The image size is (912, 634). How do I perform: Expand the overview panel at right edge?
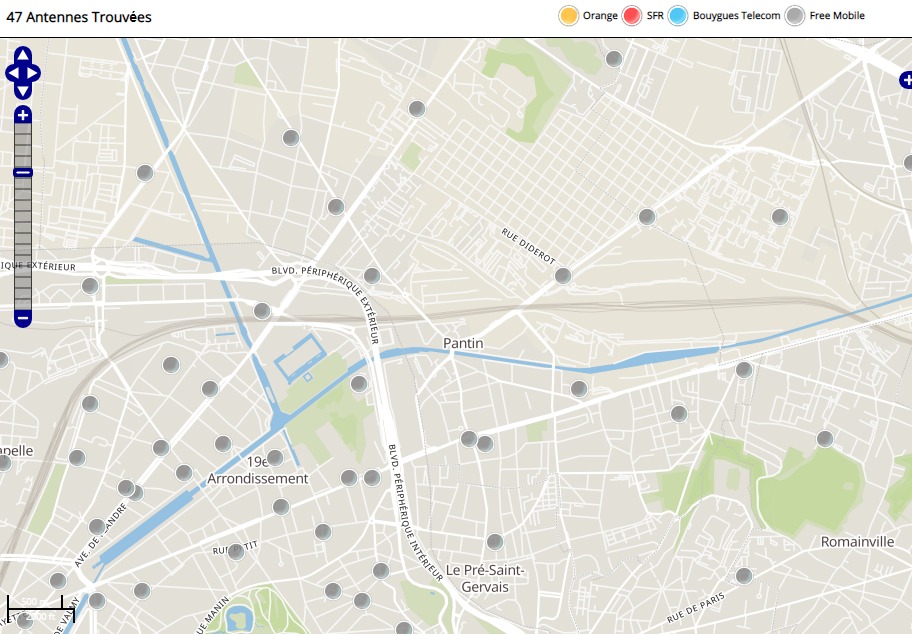tap(905, 80)
